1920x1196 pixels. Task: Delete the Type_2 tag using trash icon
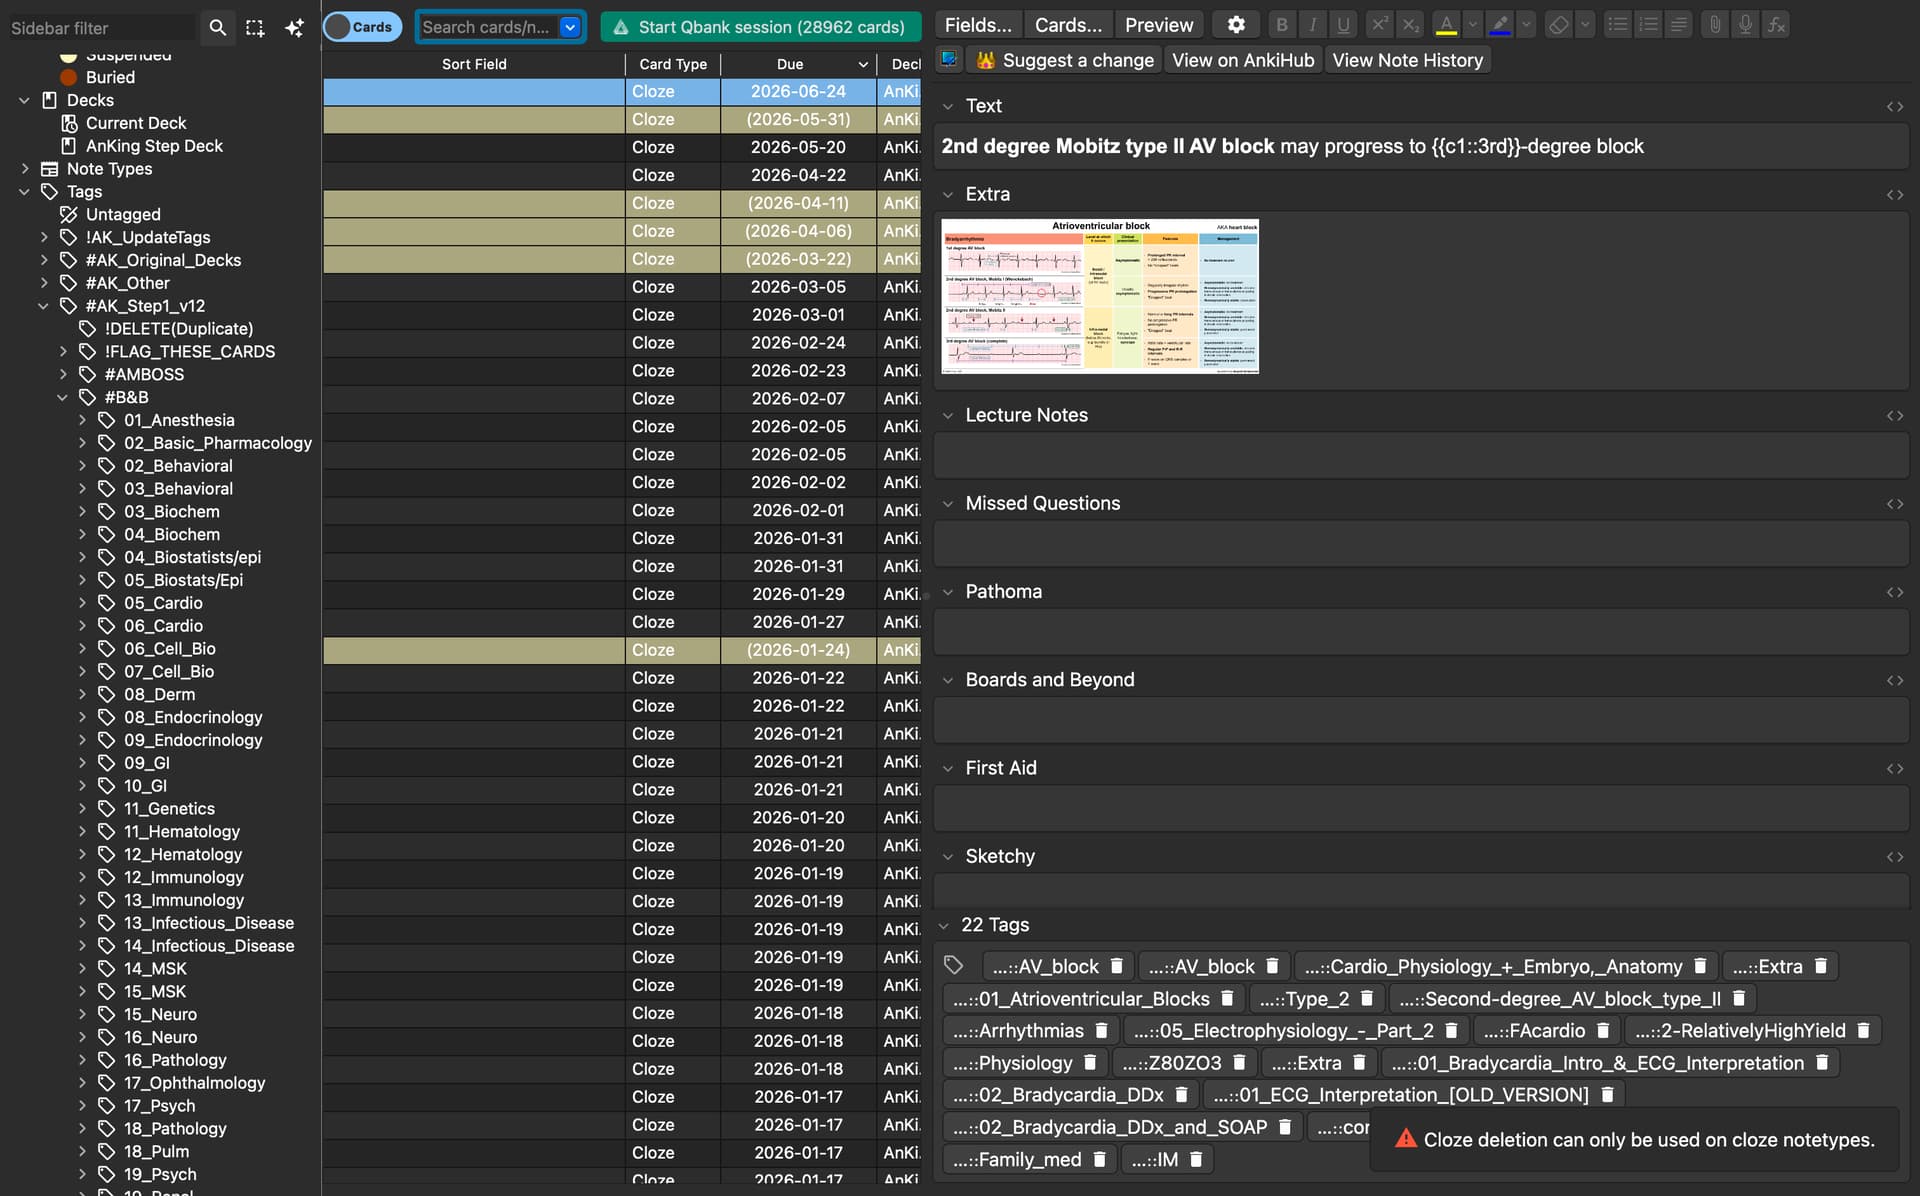[x=1367, y=998]
